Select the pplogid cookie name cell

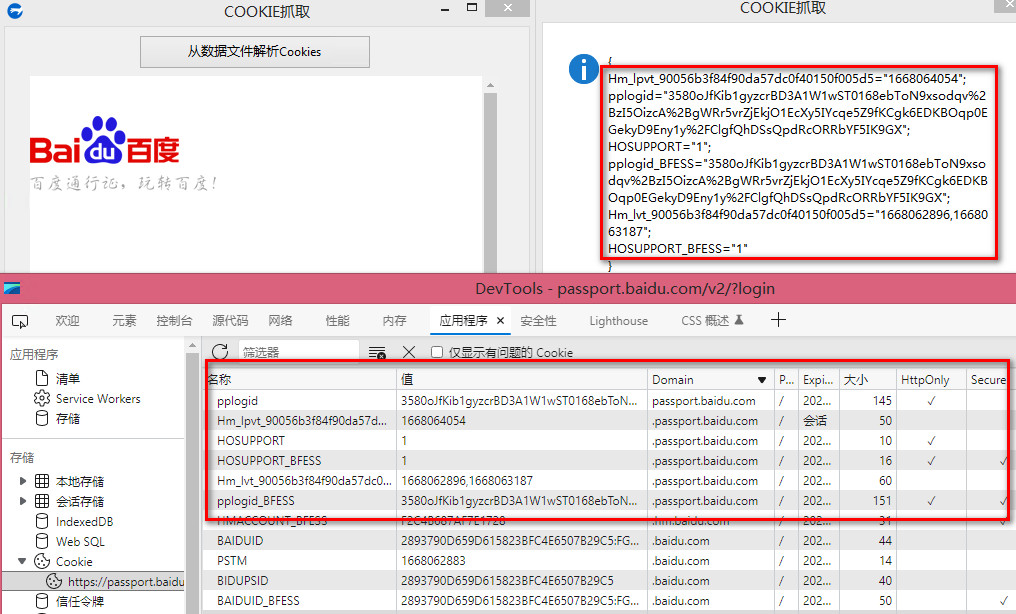237,401
